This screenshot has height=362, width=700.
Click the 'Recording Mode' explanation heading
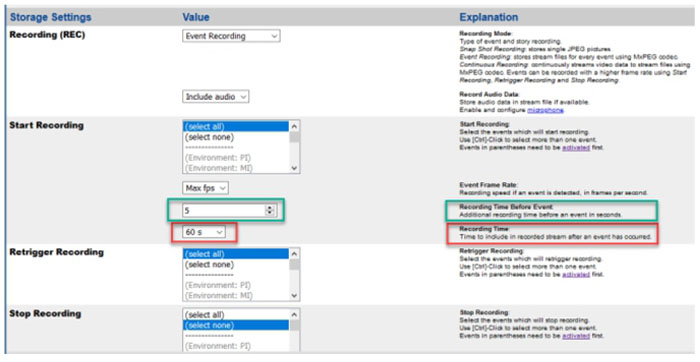(485, 33)
